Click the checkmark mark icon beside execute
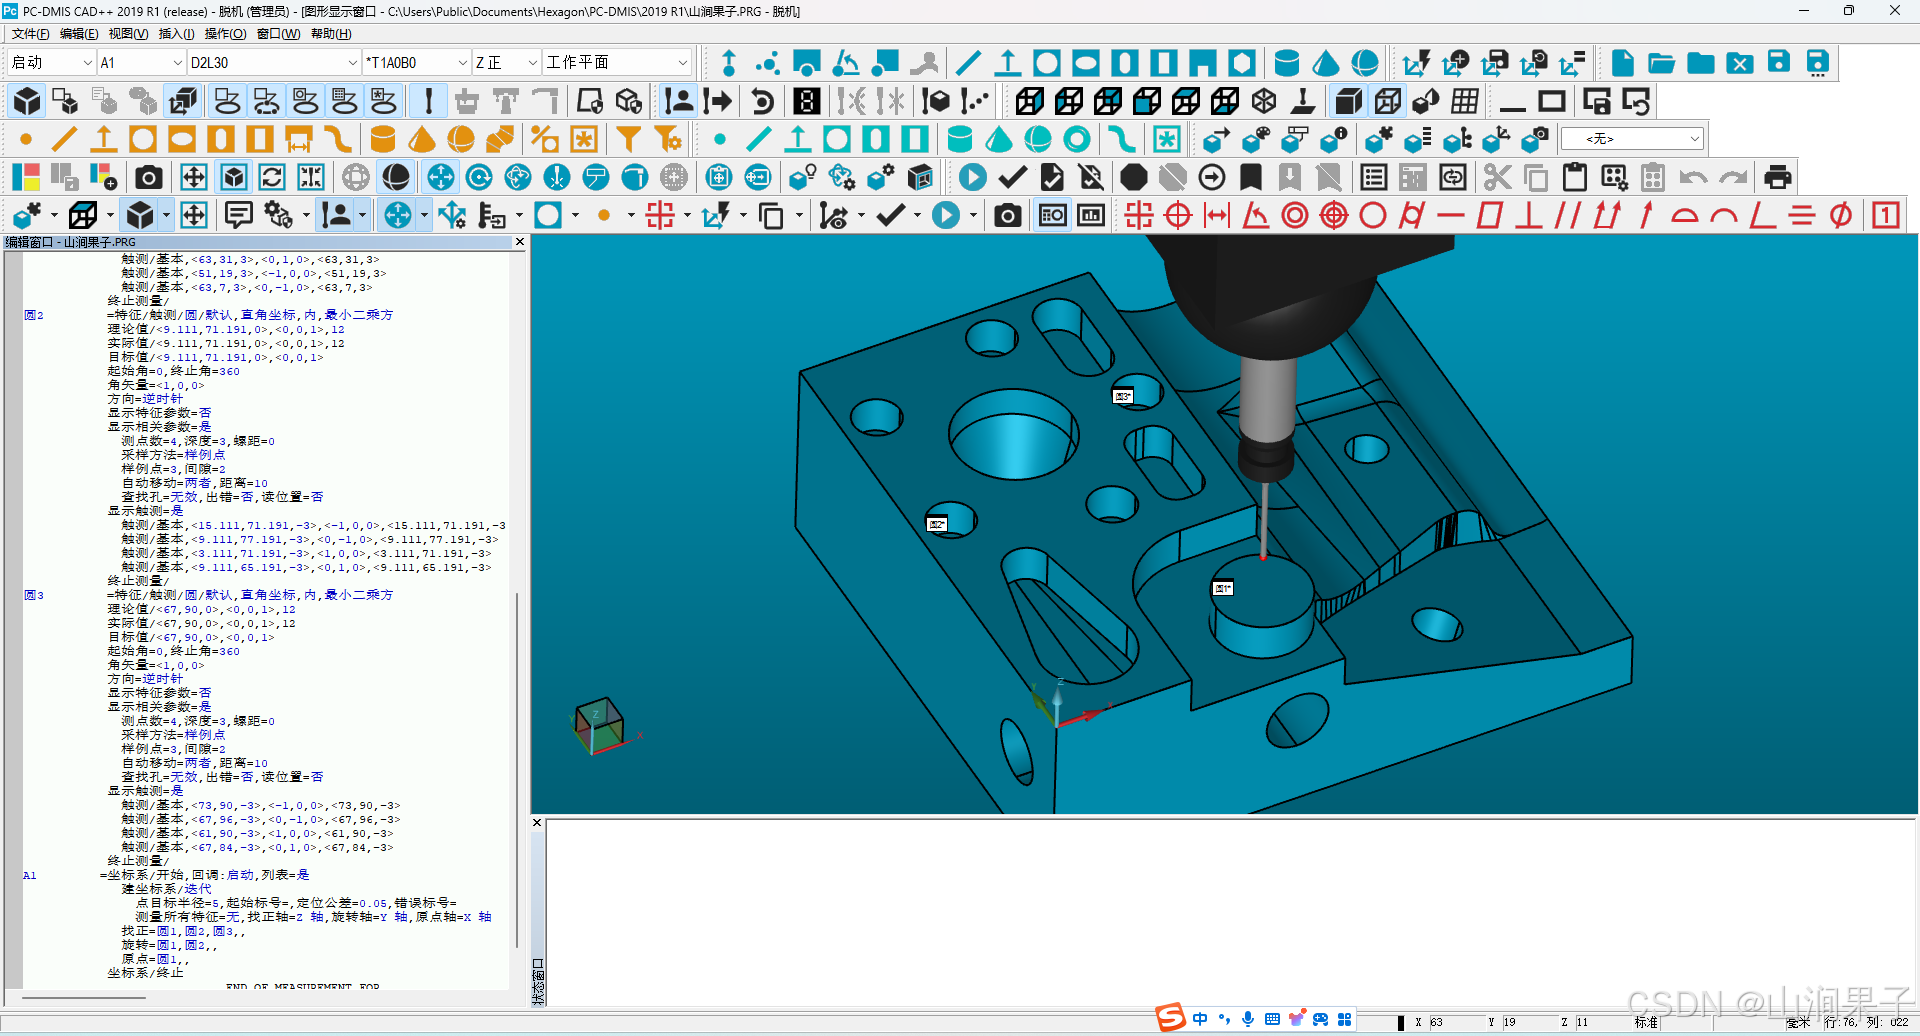The width and height of the screenshot is (1920, 1036). pyautogui.click(x=1012, y=177)
